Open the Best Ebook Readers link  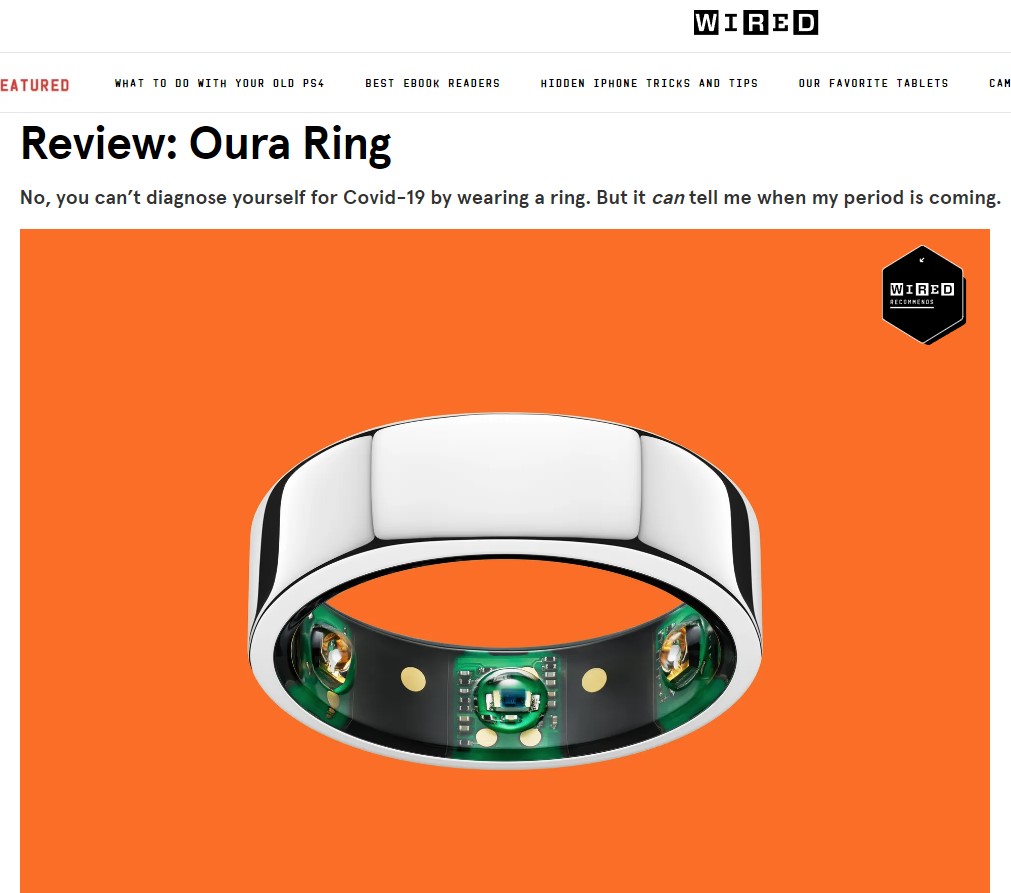(x=433, y=83)
